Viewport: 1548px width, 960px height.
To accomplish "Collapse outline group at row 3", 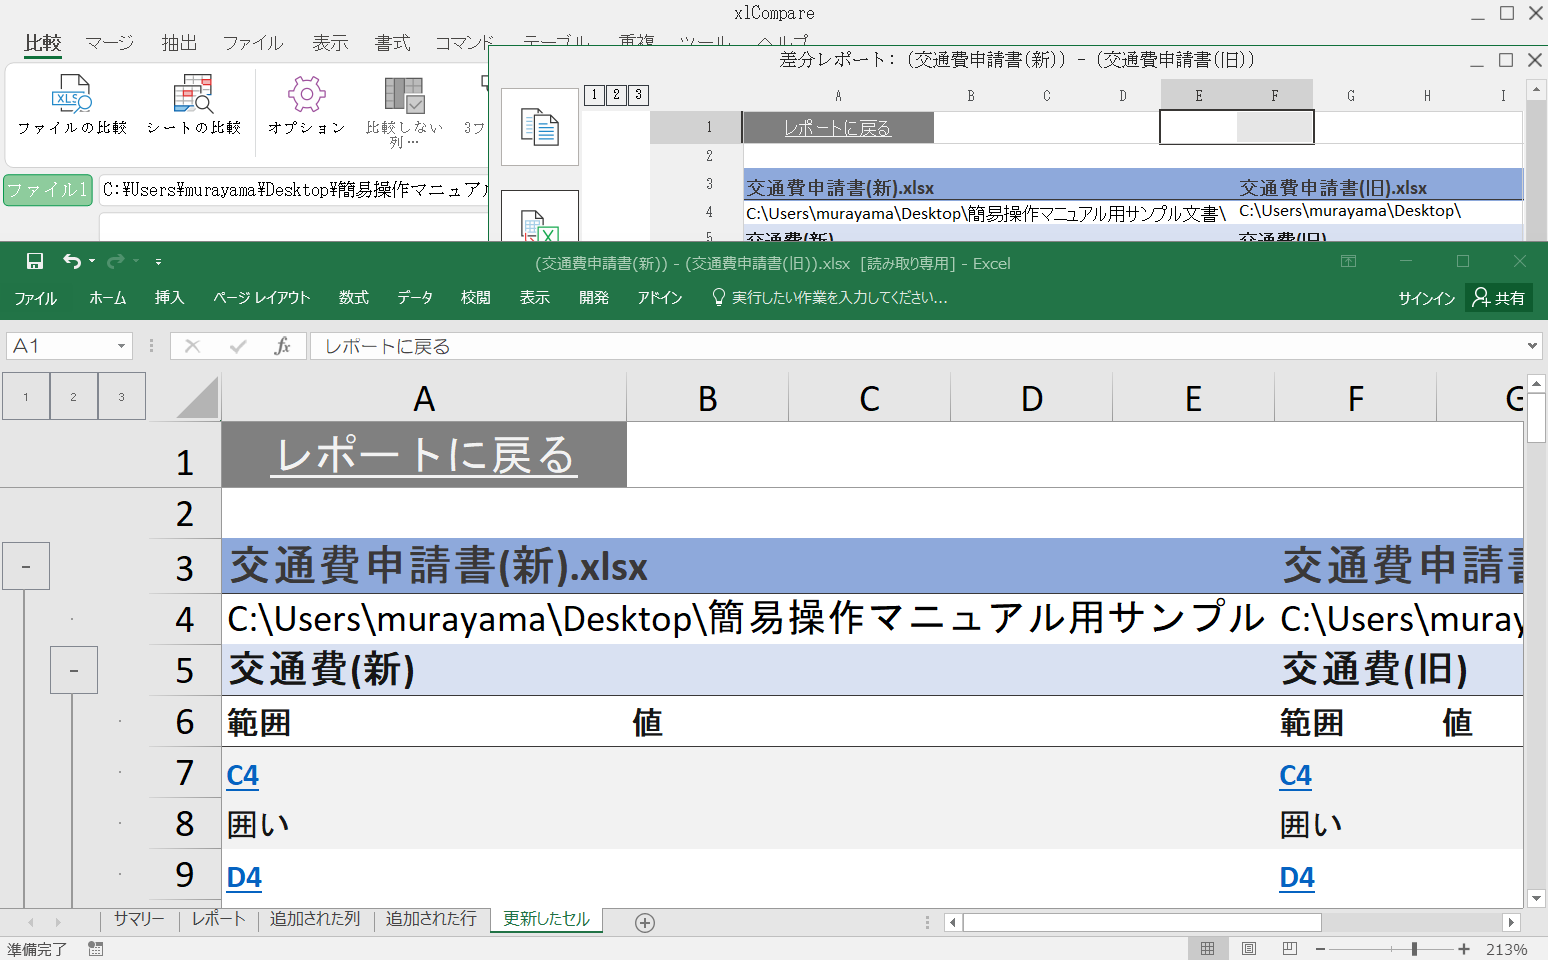I will pos(26,566).
